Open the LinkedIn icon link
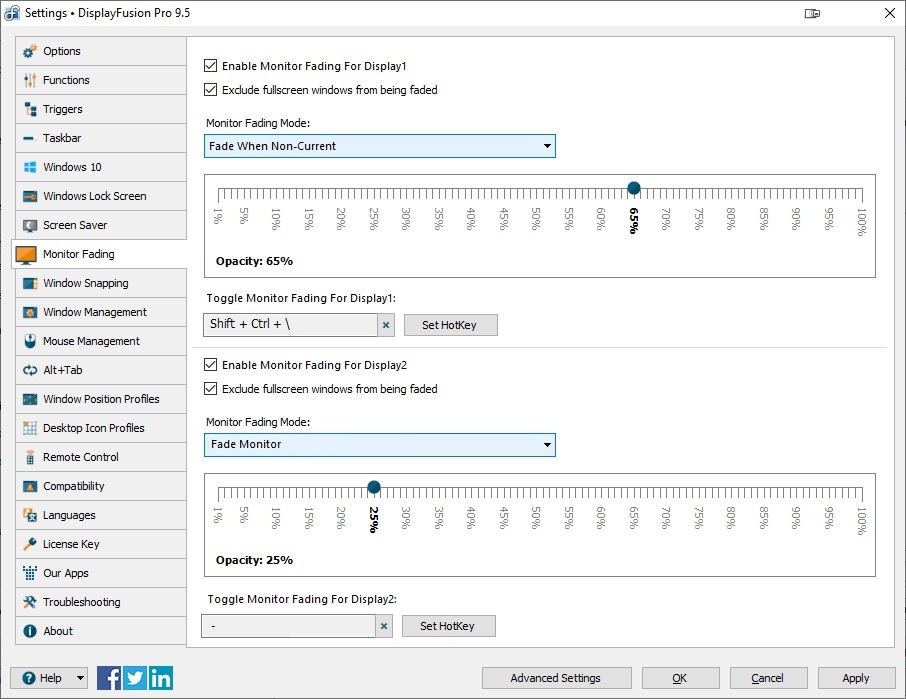This screenshot has width=906, height=699. (160, 677)
